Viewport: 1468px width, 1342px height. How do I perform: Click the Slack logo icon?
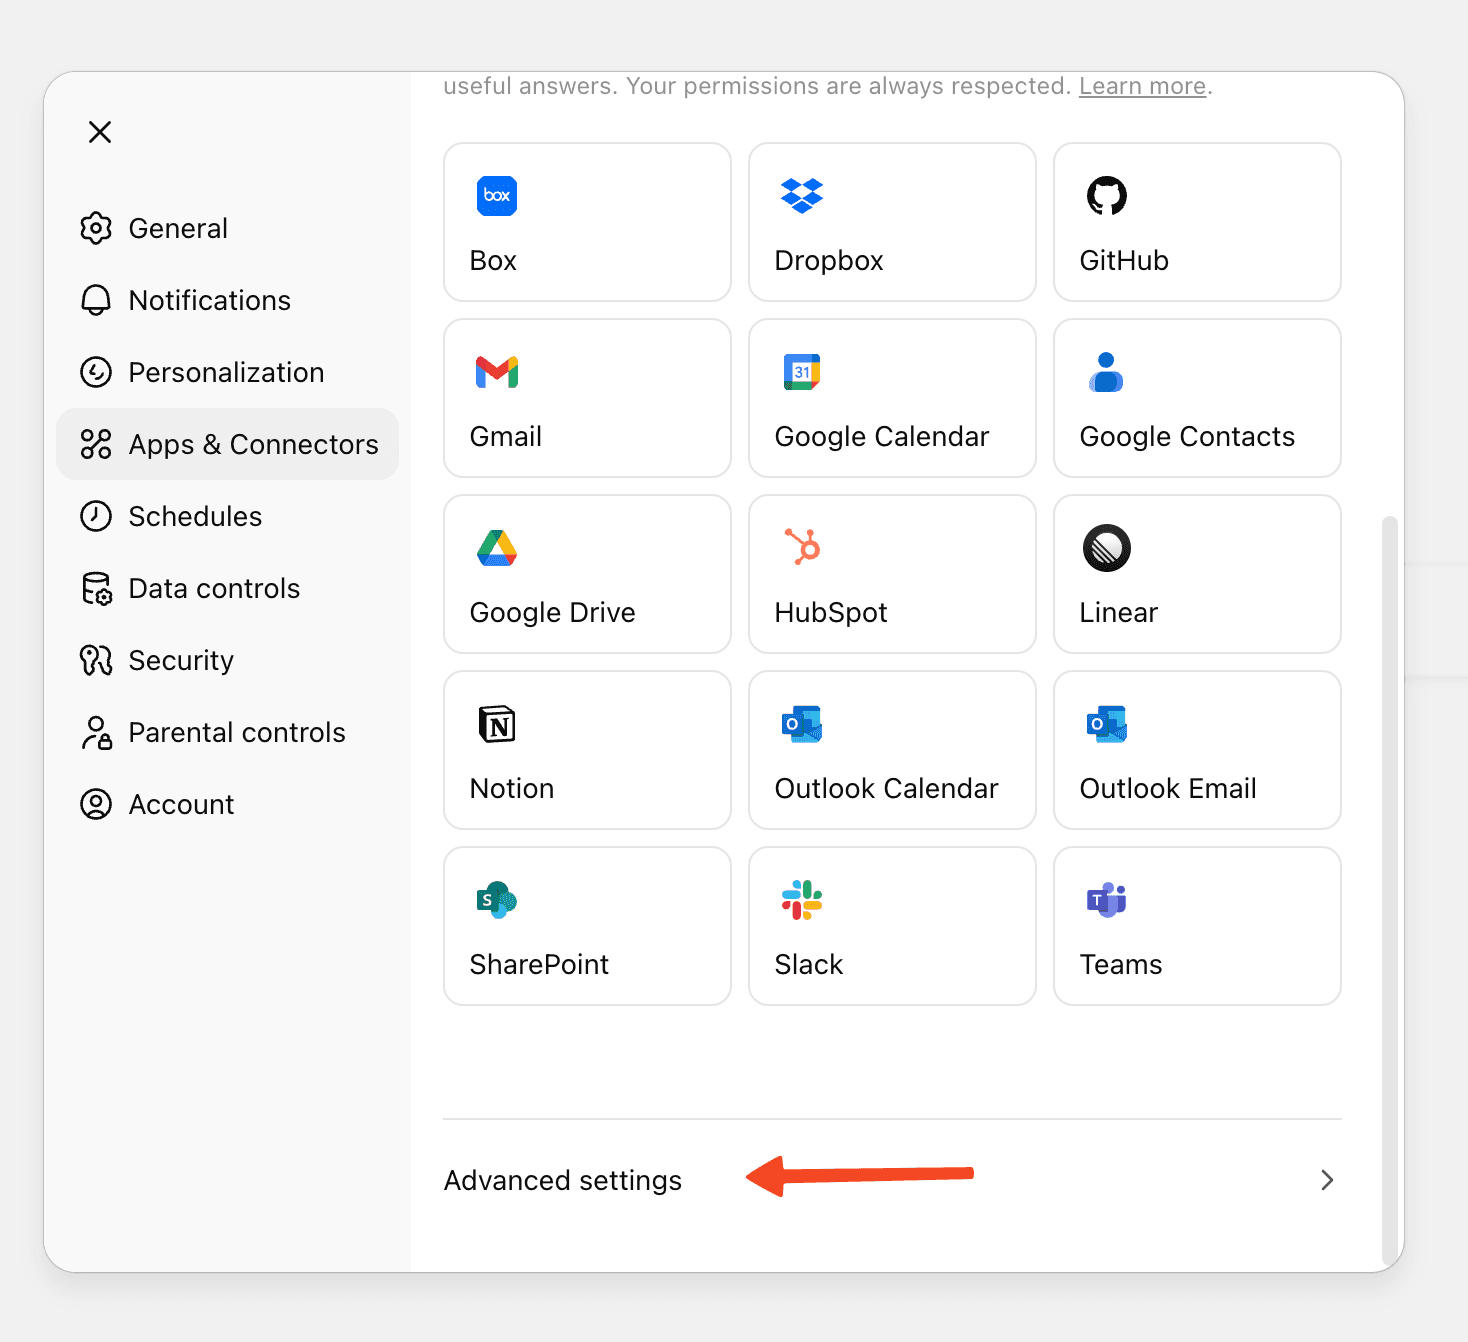802,900
